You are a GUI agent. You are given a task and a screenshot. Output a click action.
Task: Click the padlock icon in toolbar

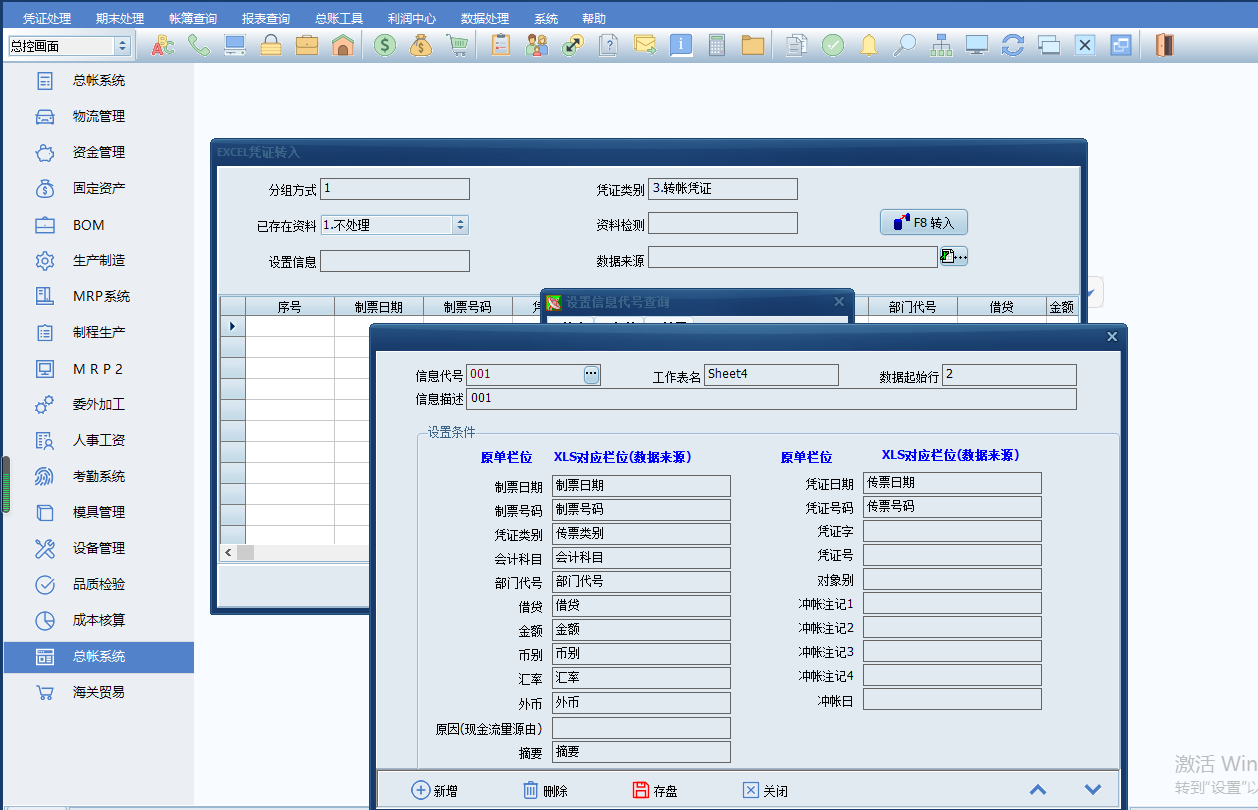coord(271,45)
